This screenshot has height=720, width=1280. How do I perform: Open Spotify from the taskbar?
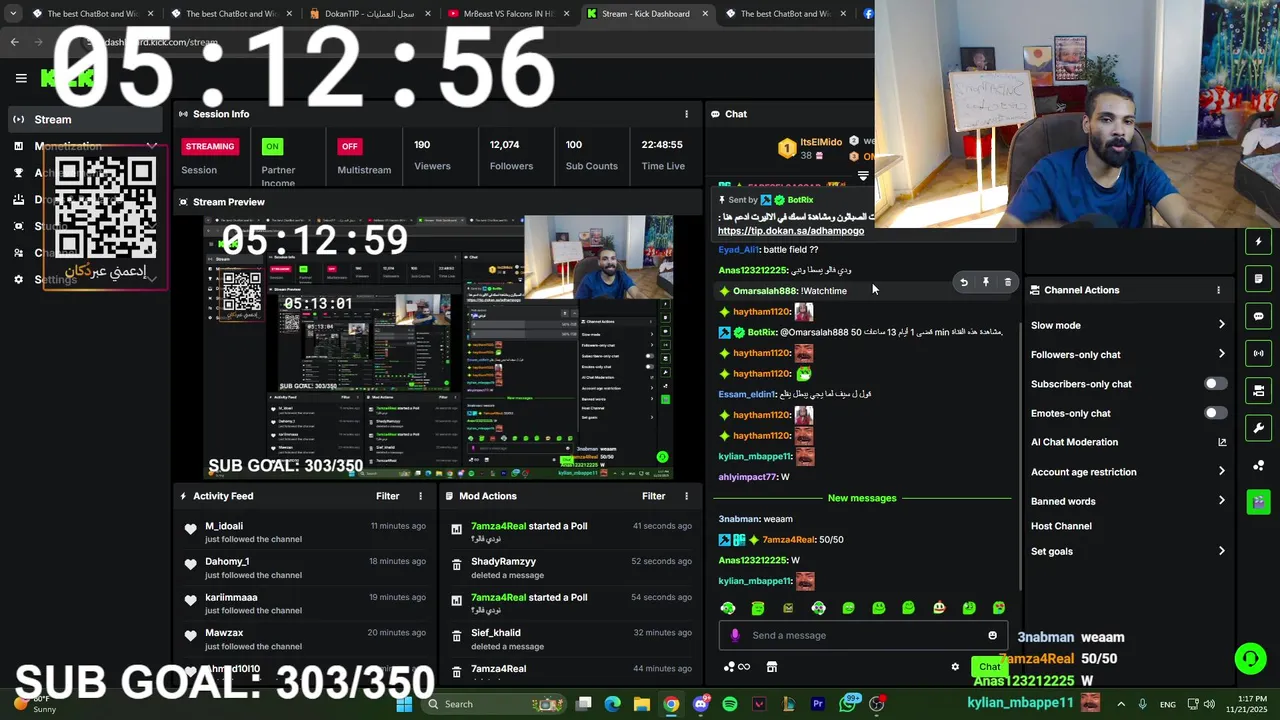[x=730, y=704]
